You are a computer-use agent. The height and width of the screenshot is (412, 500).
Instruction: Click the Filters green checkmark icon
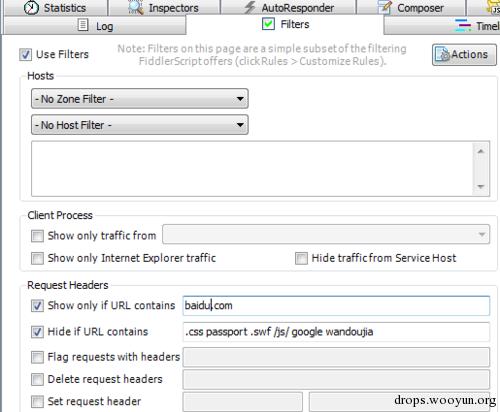pyautogui.click(x=268, y=24)
